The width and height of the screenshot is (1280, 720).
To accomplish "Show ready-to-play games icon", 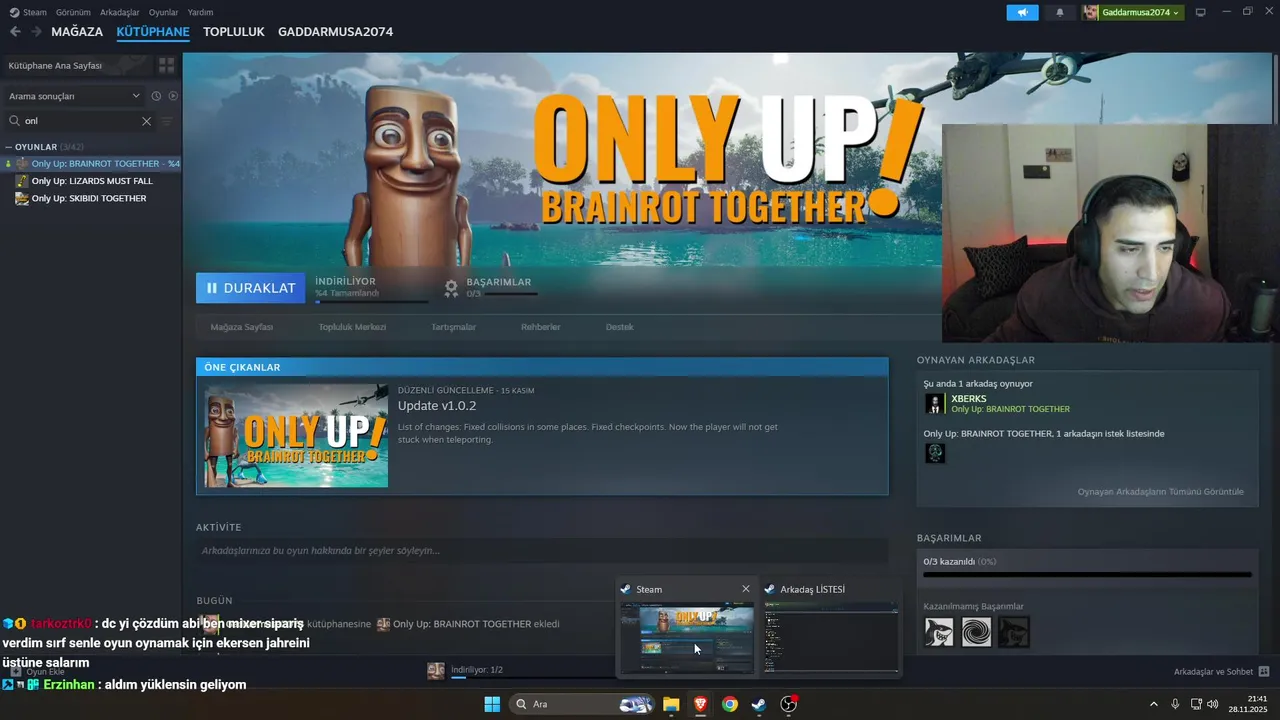I will 173,96.
